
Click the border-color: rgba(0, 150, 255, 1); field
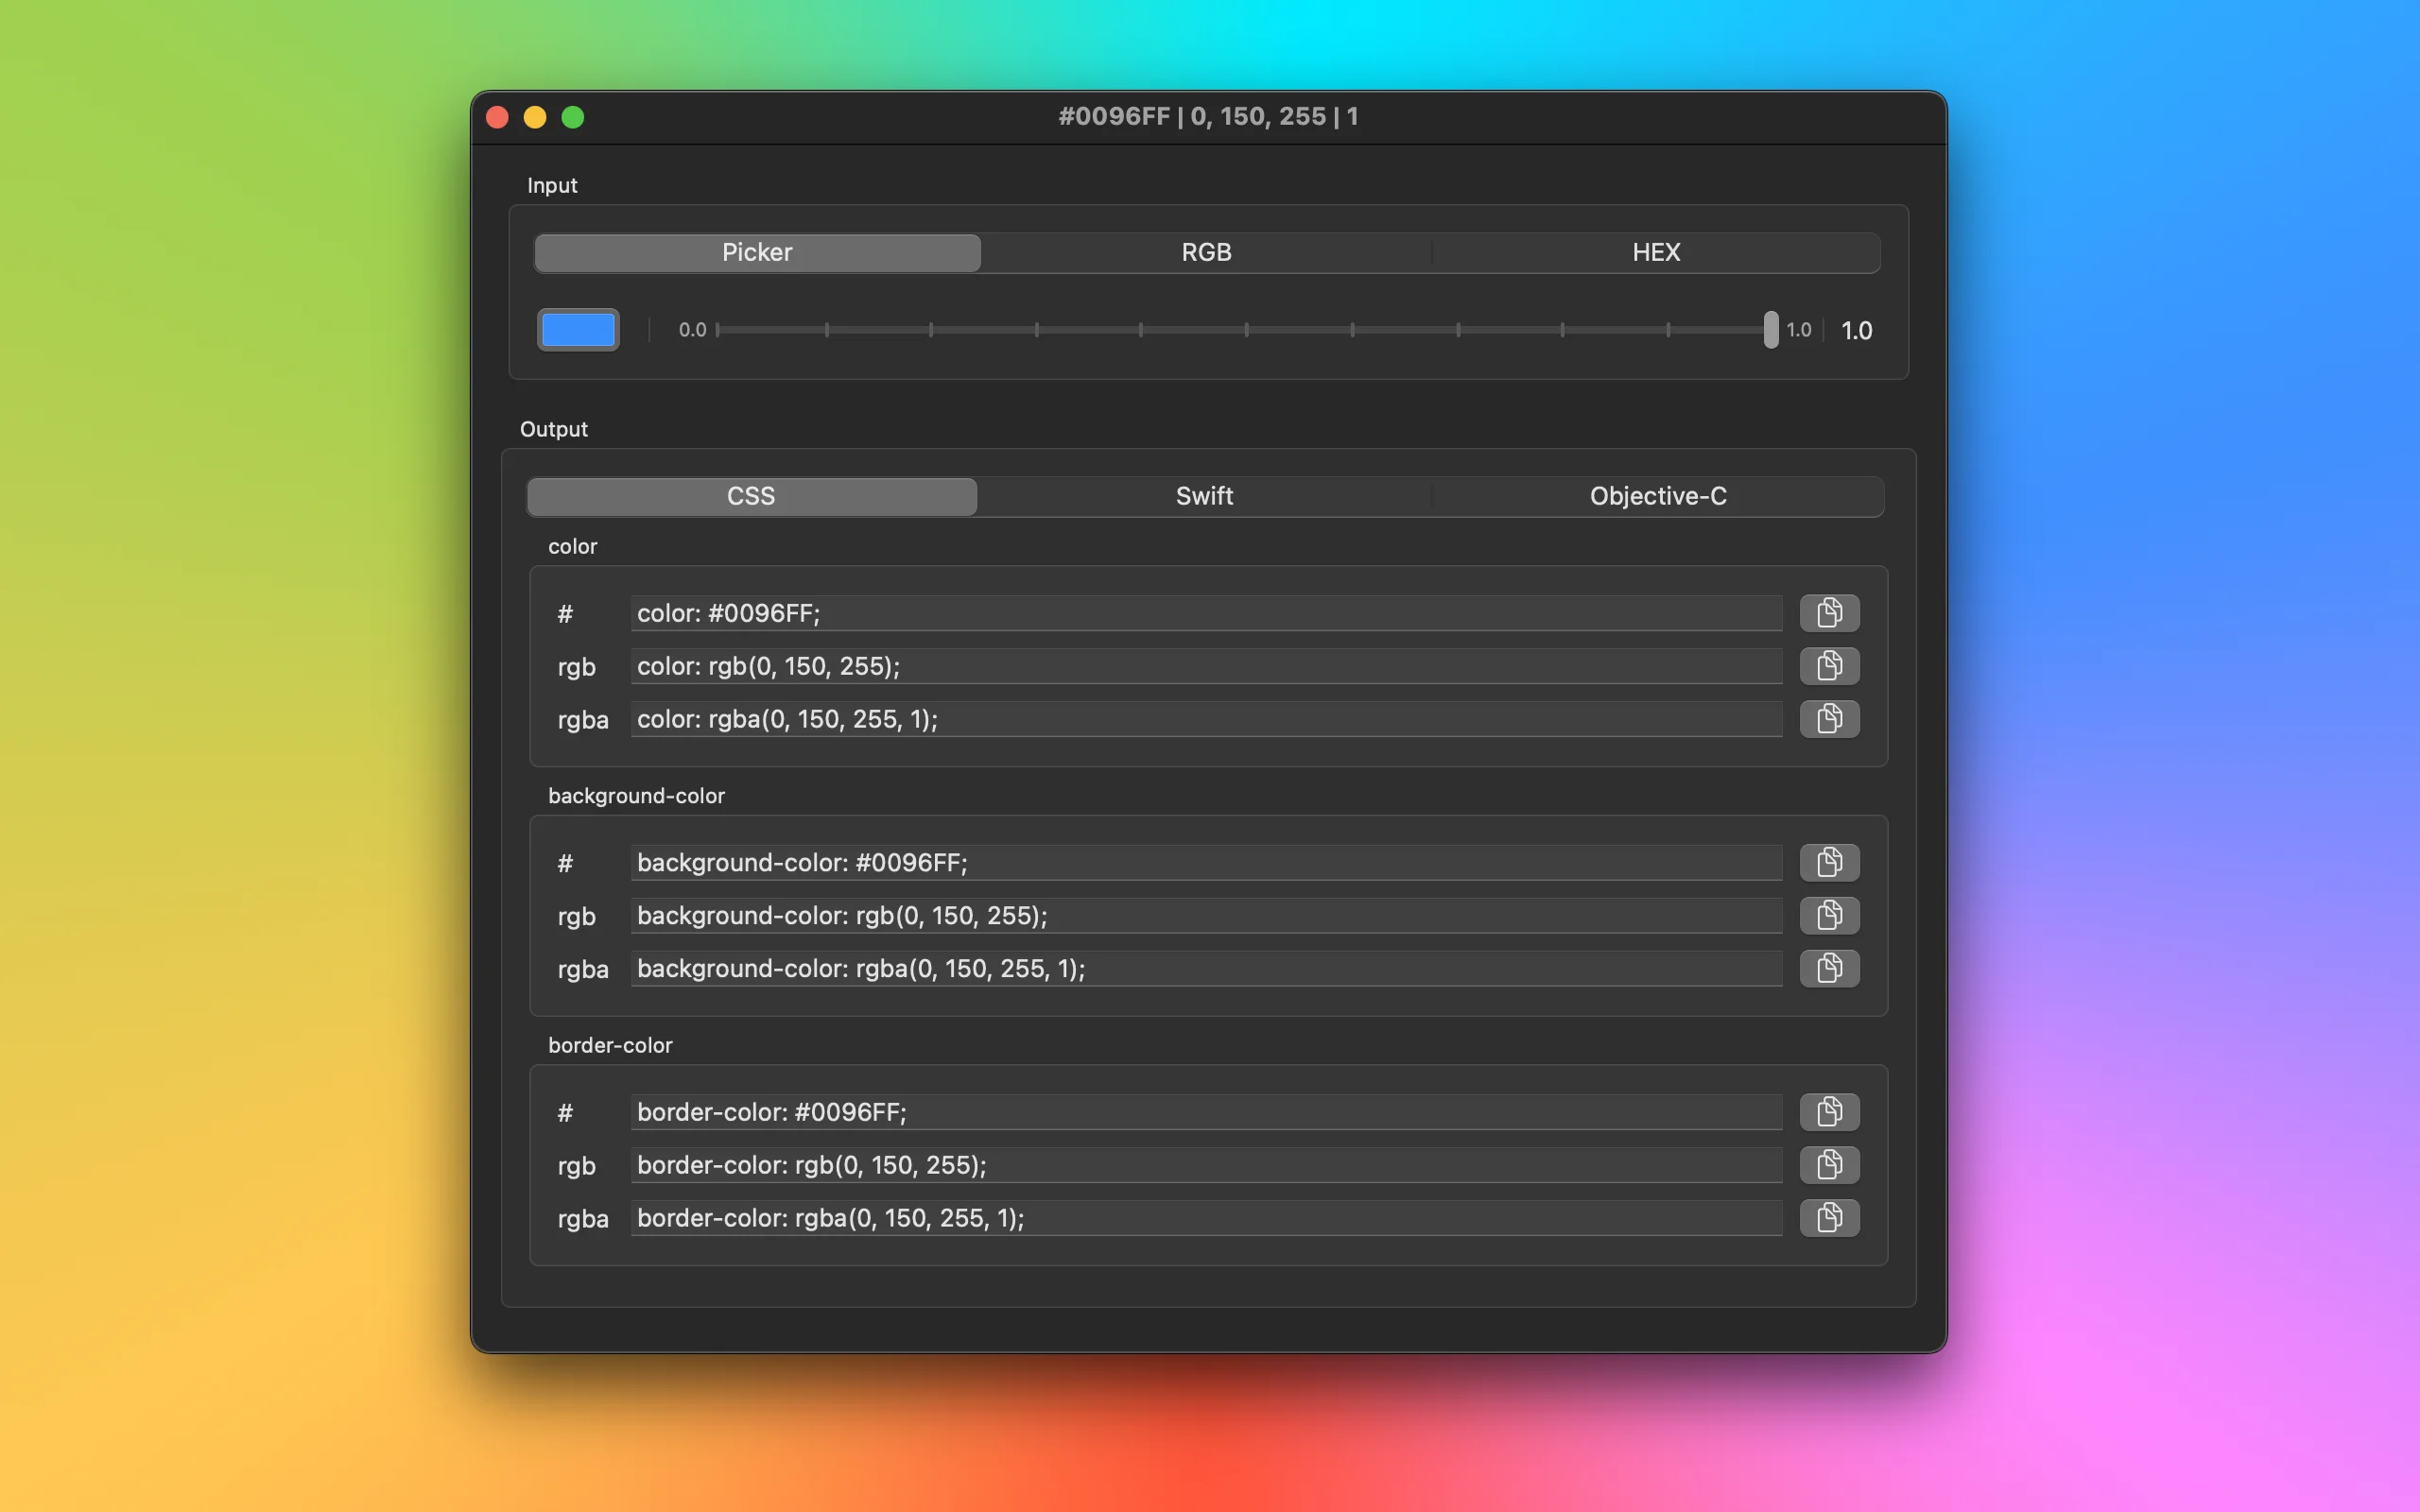pyautogui.click(x=1206, y=1218)
